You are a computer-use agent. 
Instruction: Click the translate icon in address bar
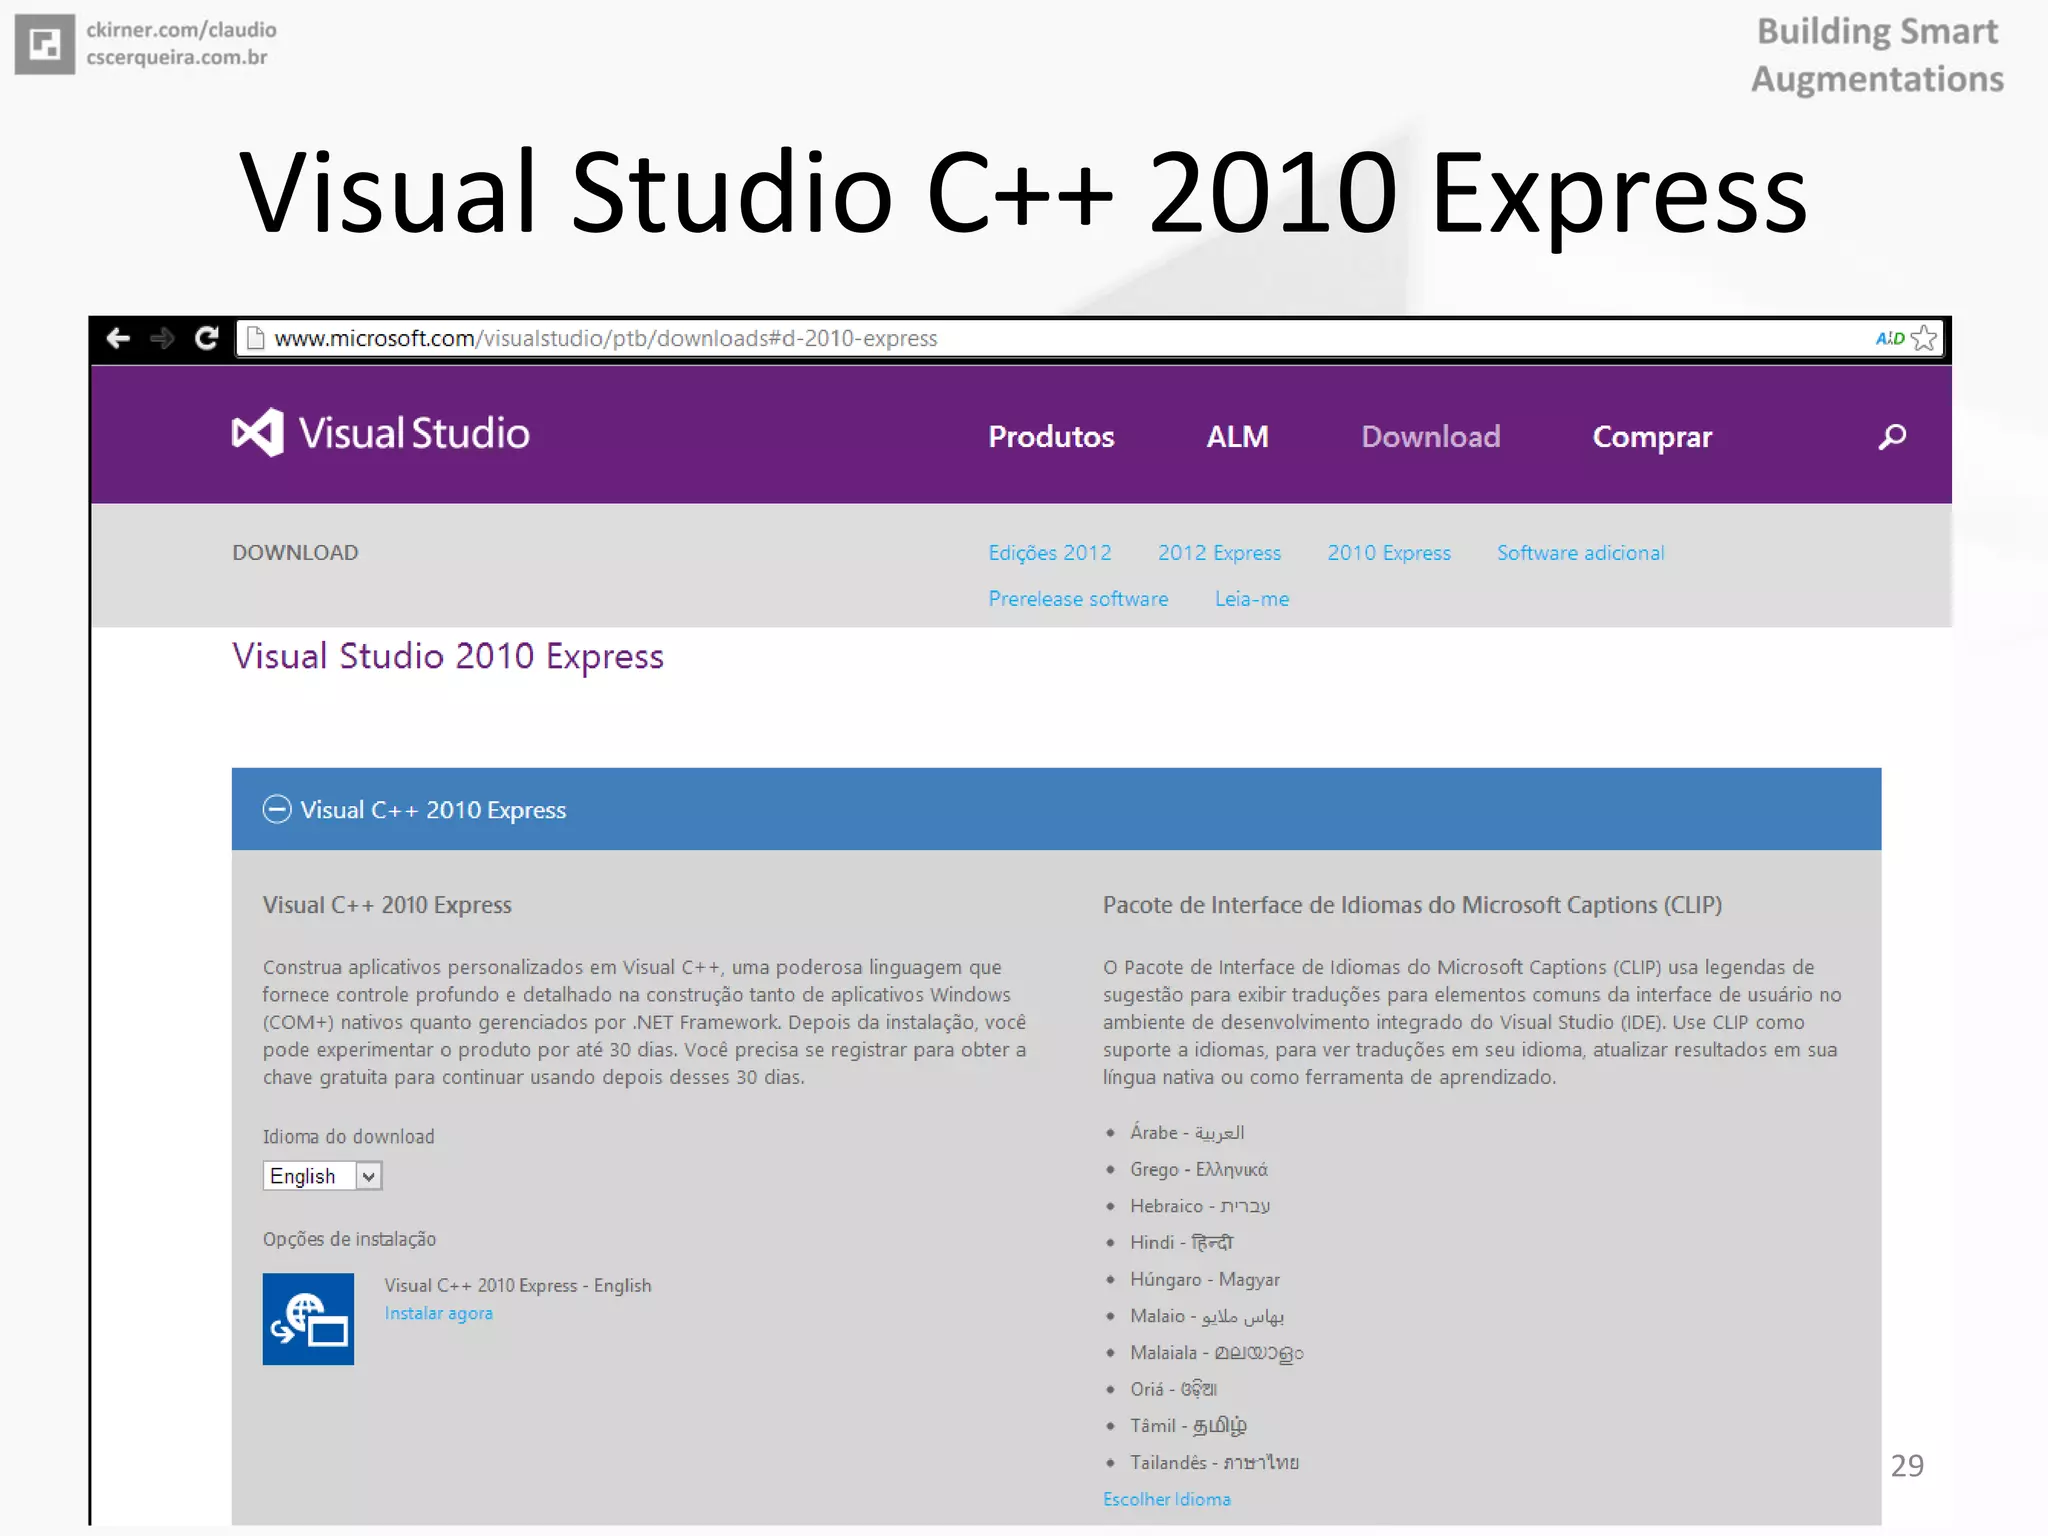tap(1889, 338)
